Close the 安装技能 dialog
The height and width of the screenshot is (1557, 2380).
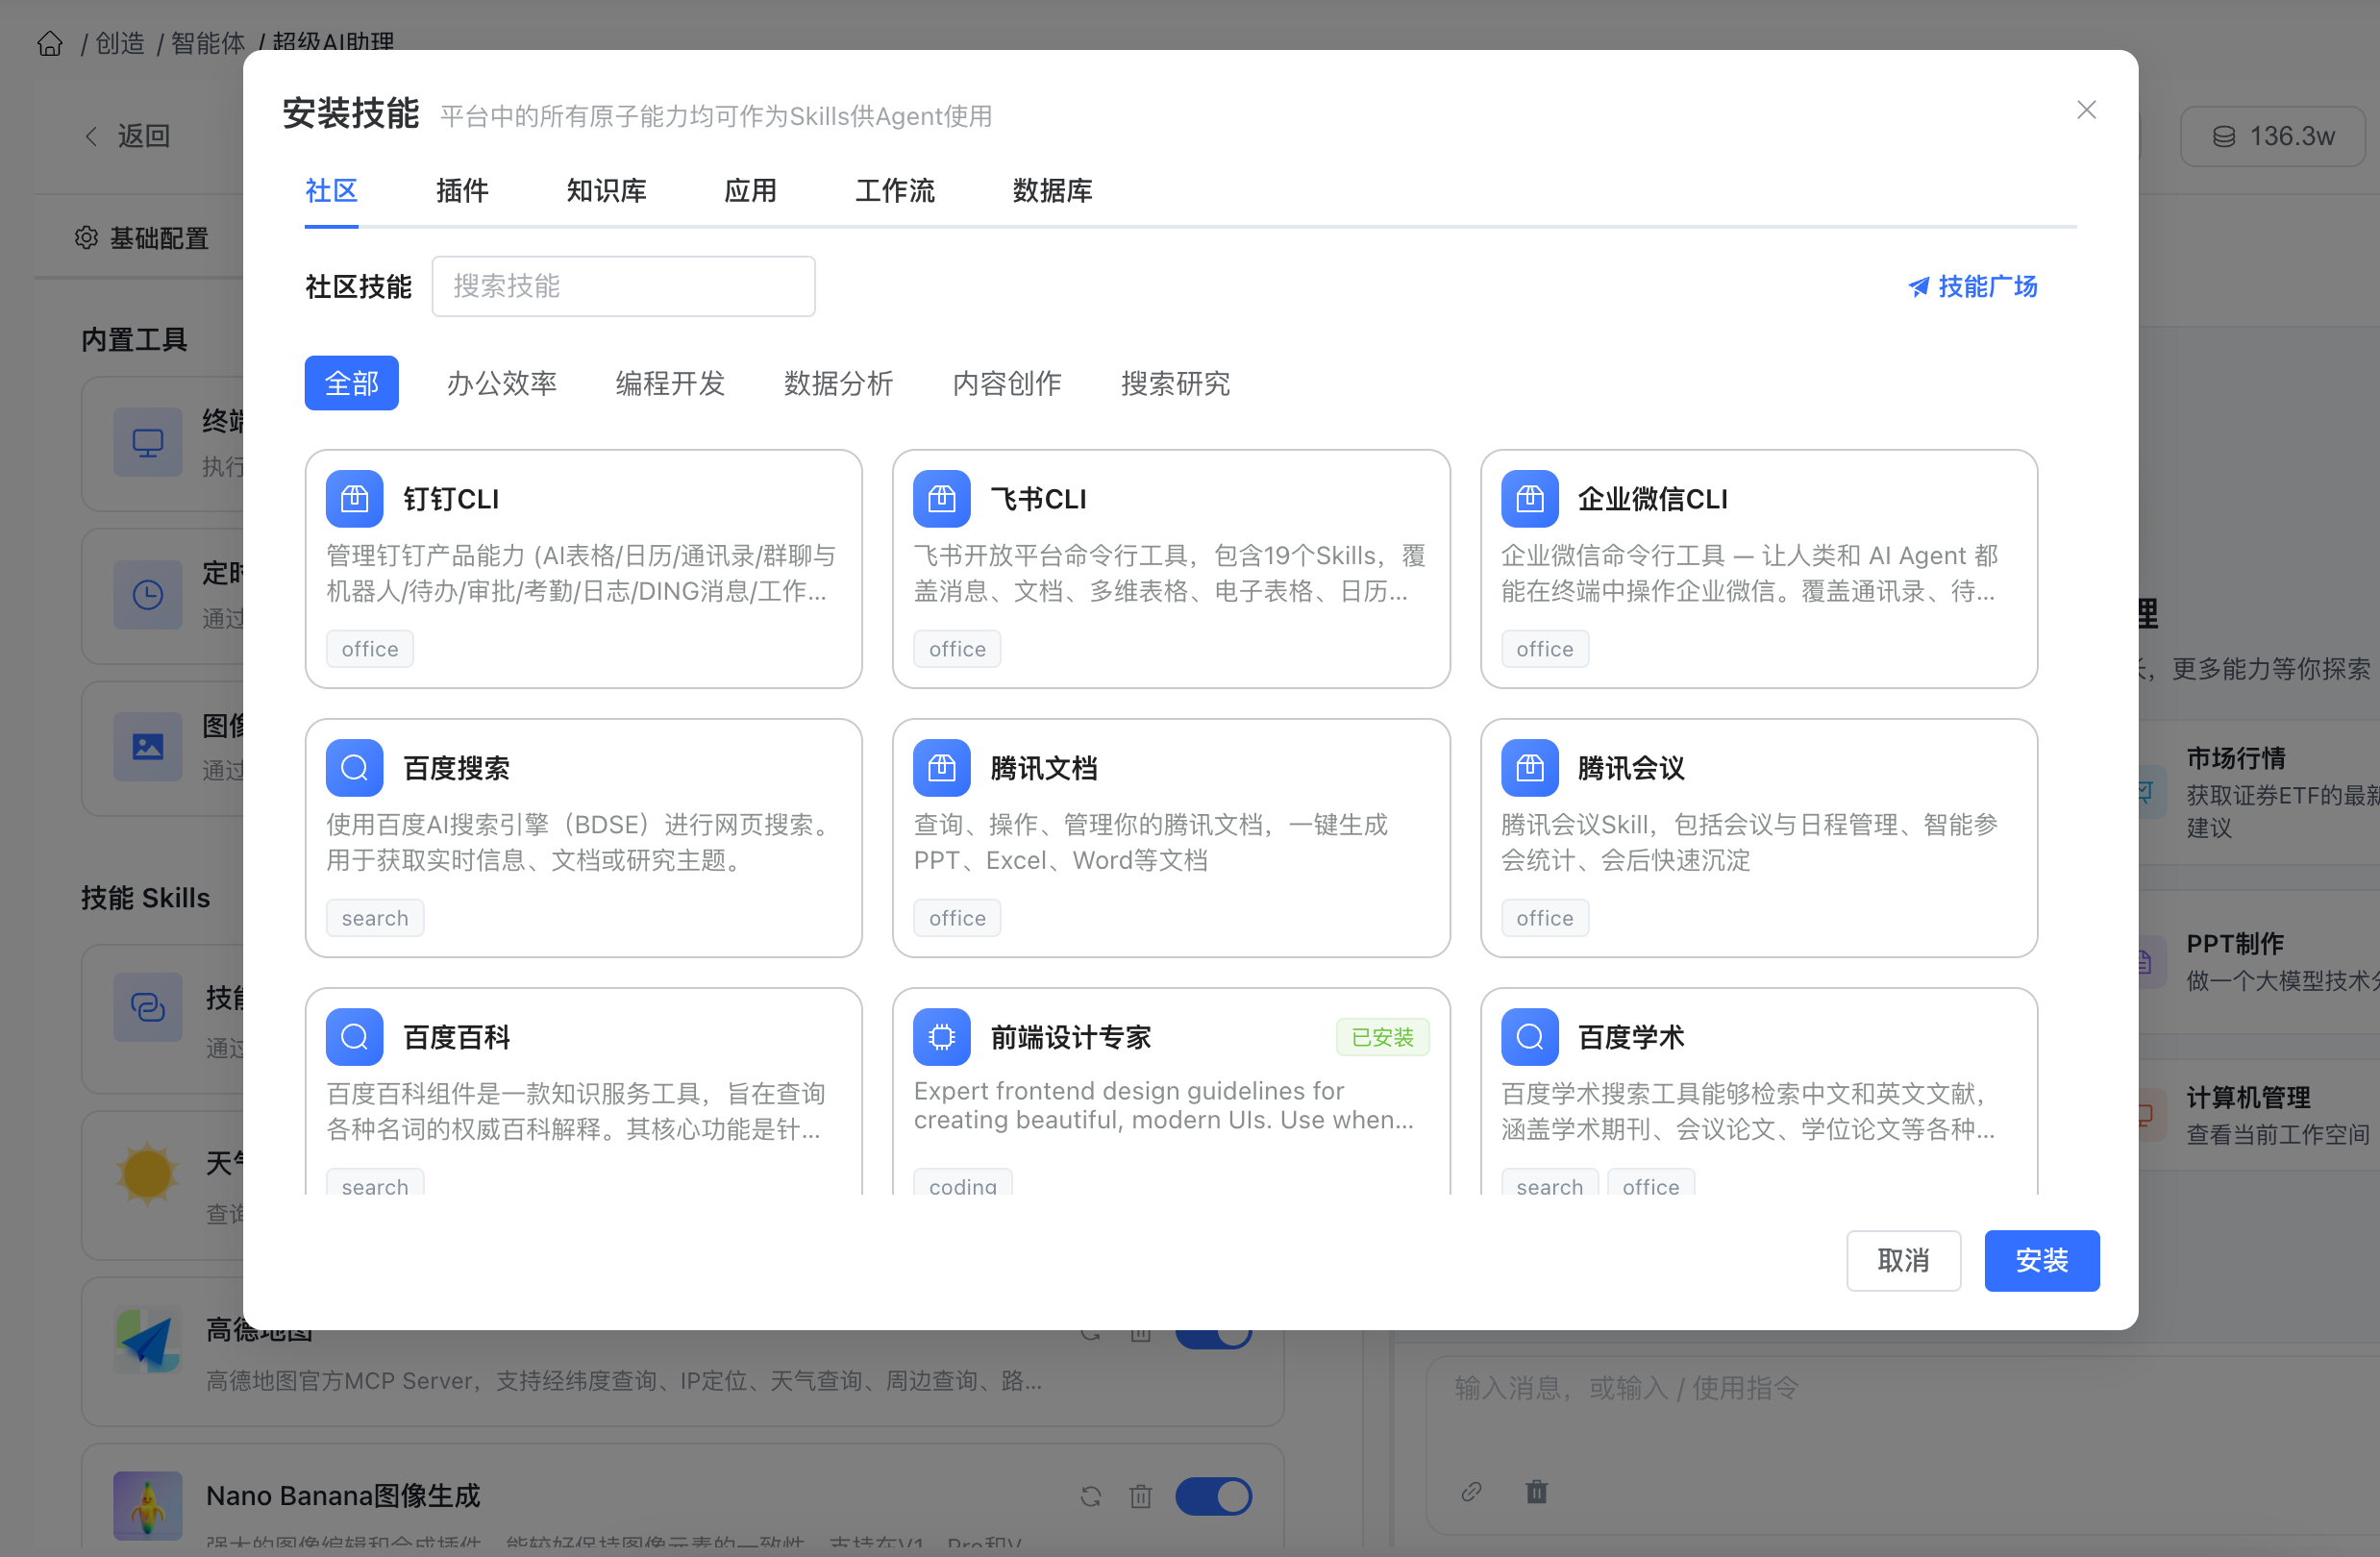[x=2085, y=110]
